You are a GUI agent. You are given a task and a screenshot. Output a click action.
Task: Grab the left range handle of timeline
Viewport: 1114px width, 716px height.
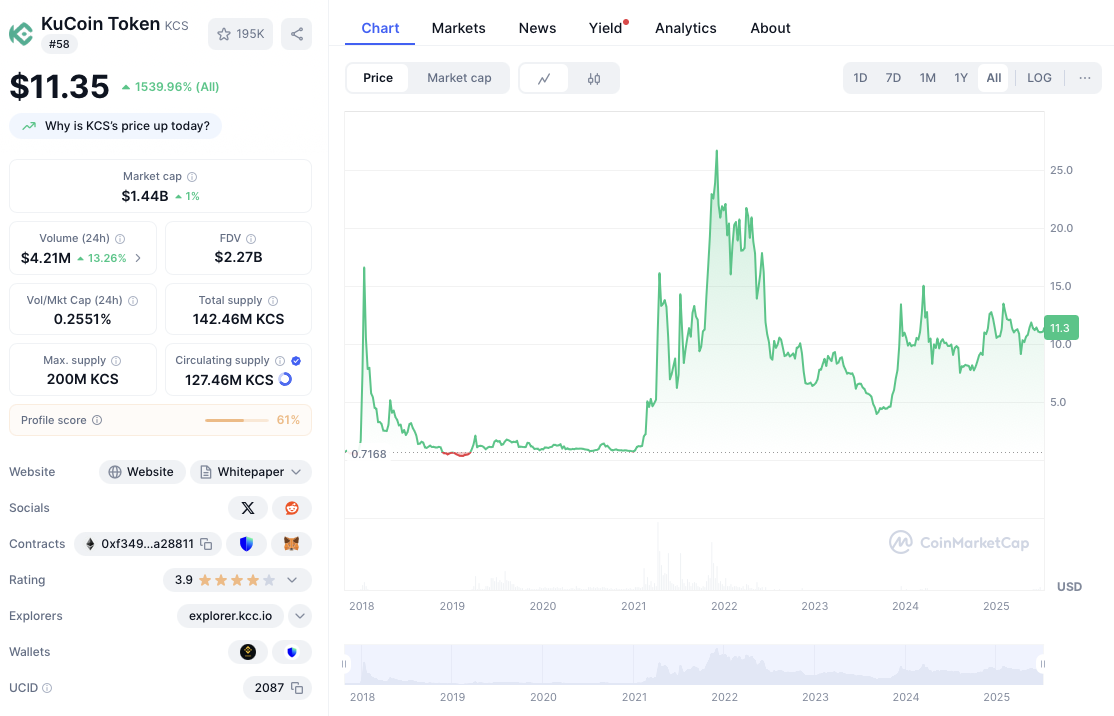tap(345, 664)
